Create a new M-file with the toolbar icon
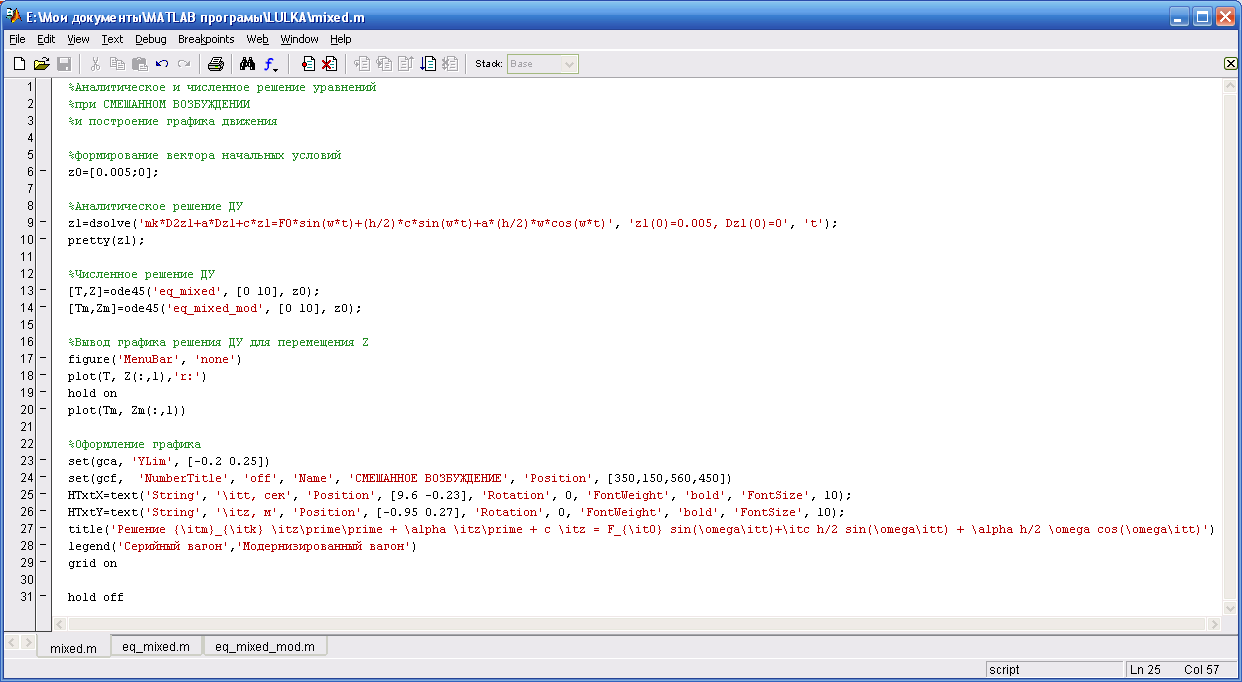Image resolution: width=1242 pixels, height=682 pixels. click(x=19, y=64)
